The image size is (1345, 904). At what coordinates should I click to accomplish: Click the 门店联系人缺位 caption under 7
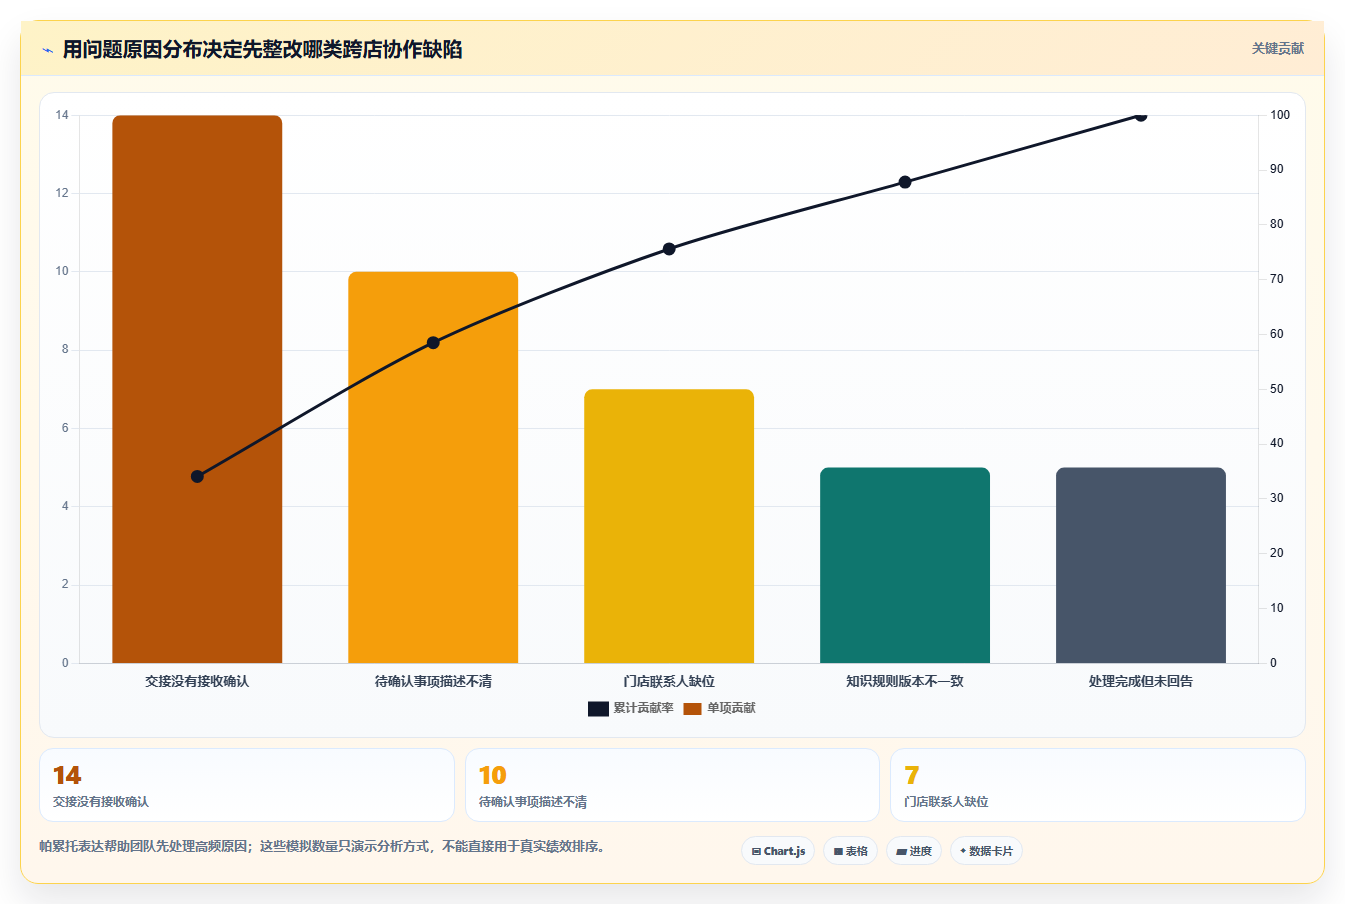click(946, 802)
